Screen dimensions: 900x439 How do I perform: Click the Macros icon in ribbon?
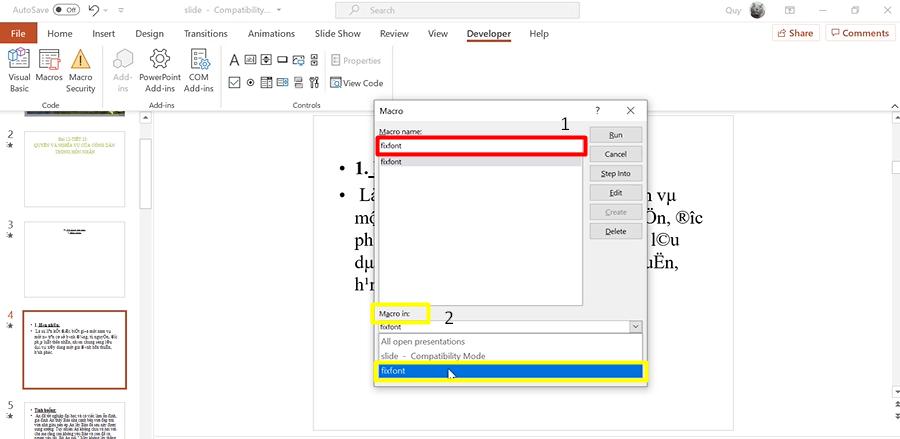[x=49, y=69]
